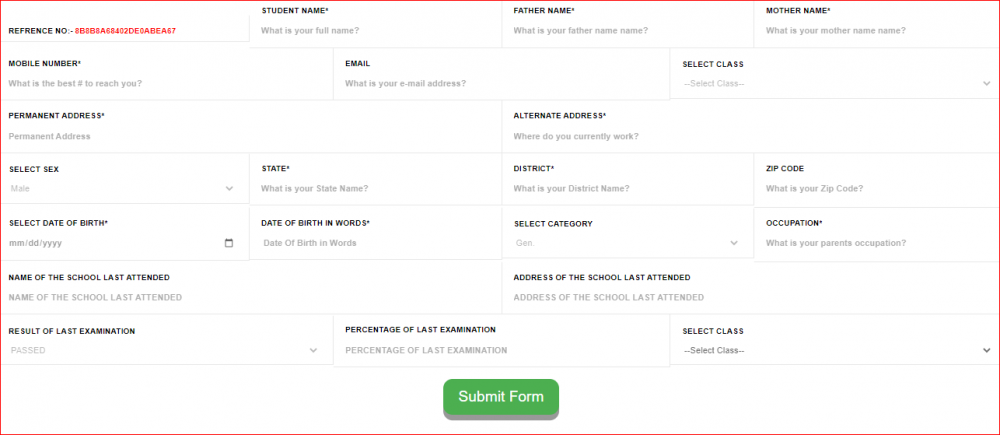Click the Permanent Address input
The height and width of the screenshot is (435, 1000).
coord(250,136)
